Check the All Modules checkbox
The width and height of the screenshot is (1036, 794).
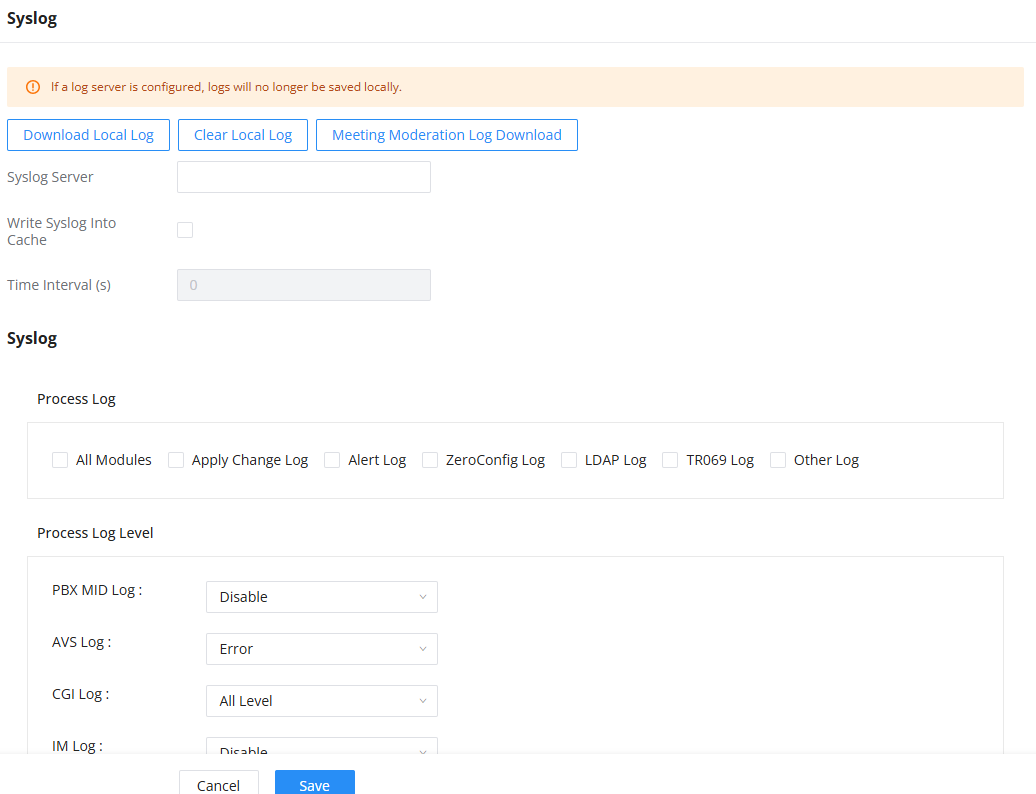[x=60, y=460]
